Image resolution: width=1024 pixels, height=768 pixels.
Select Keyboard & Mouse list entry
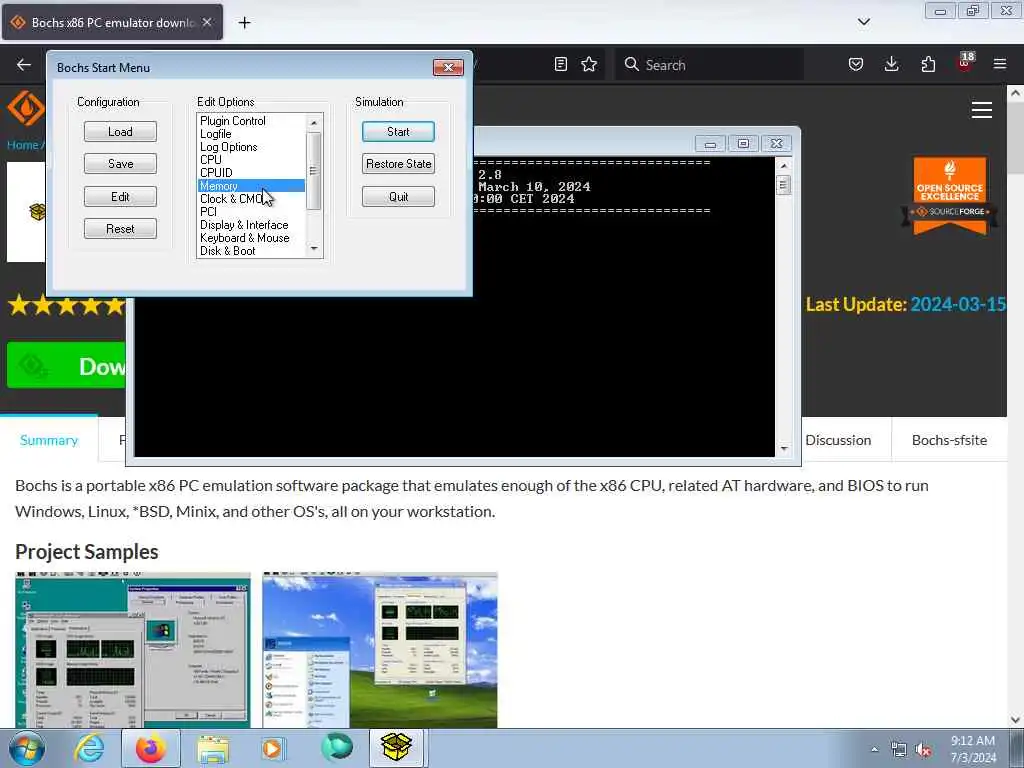pos(245,238)
